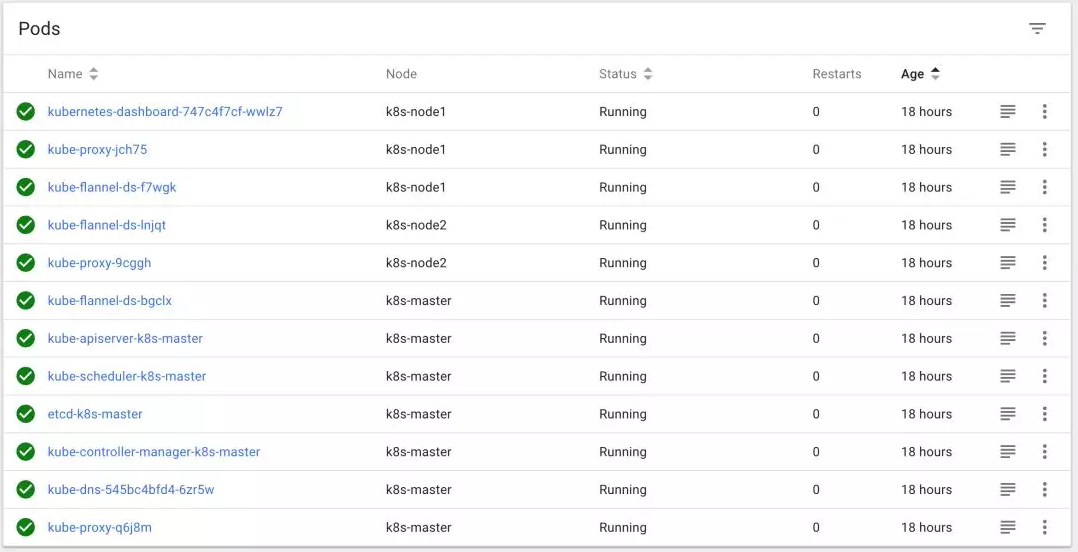
Task: Open the kubernetes-dashboard-747c4f7cf-wwlz7 pod link
Action: (165, 112)
